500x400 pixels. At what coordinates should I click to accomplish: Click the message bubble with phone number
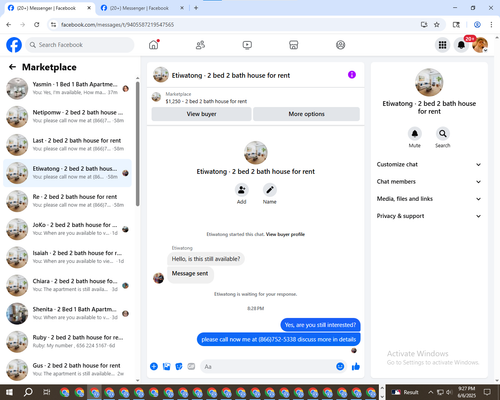(279, 339)
